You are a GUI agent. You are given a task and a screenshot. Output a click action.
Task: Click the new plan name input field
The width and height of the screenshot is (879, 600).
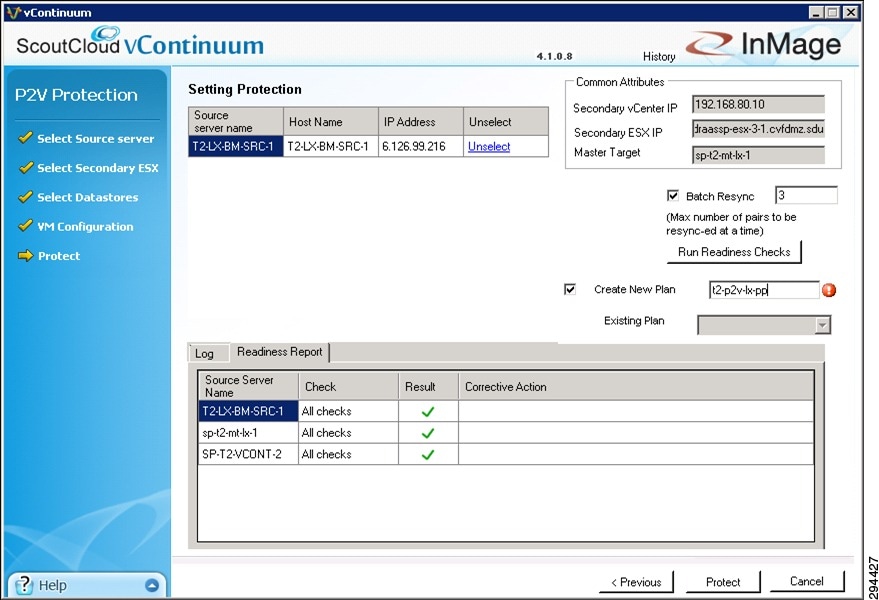click(x=764, y=290)
